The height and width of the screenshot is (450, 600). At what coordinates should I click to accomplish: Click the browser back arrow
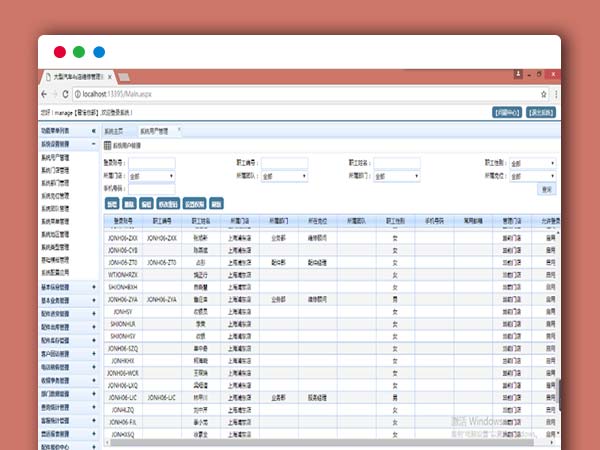44,93
